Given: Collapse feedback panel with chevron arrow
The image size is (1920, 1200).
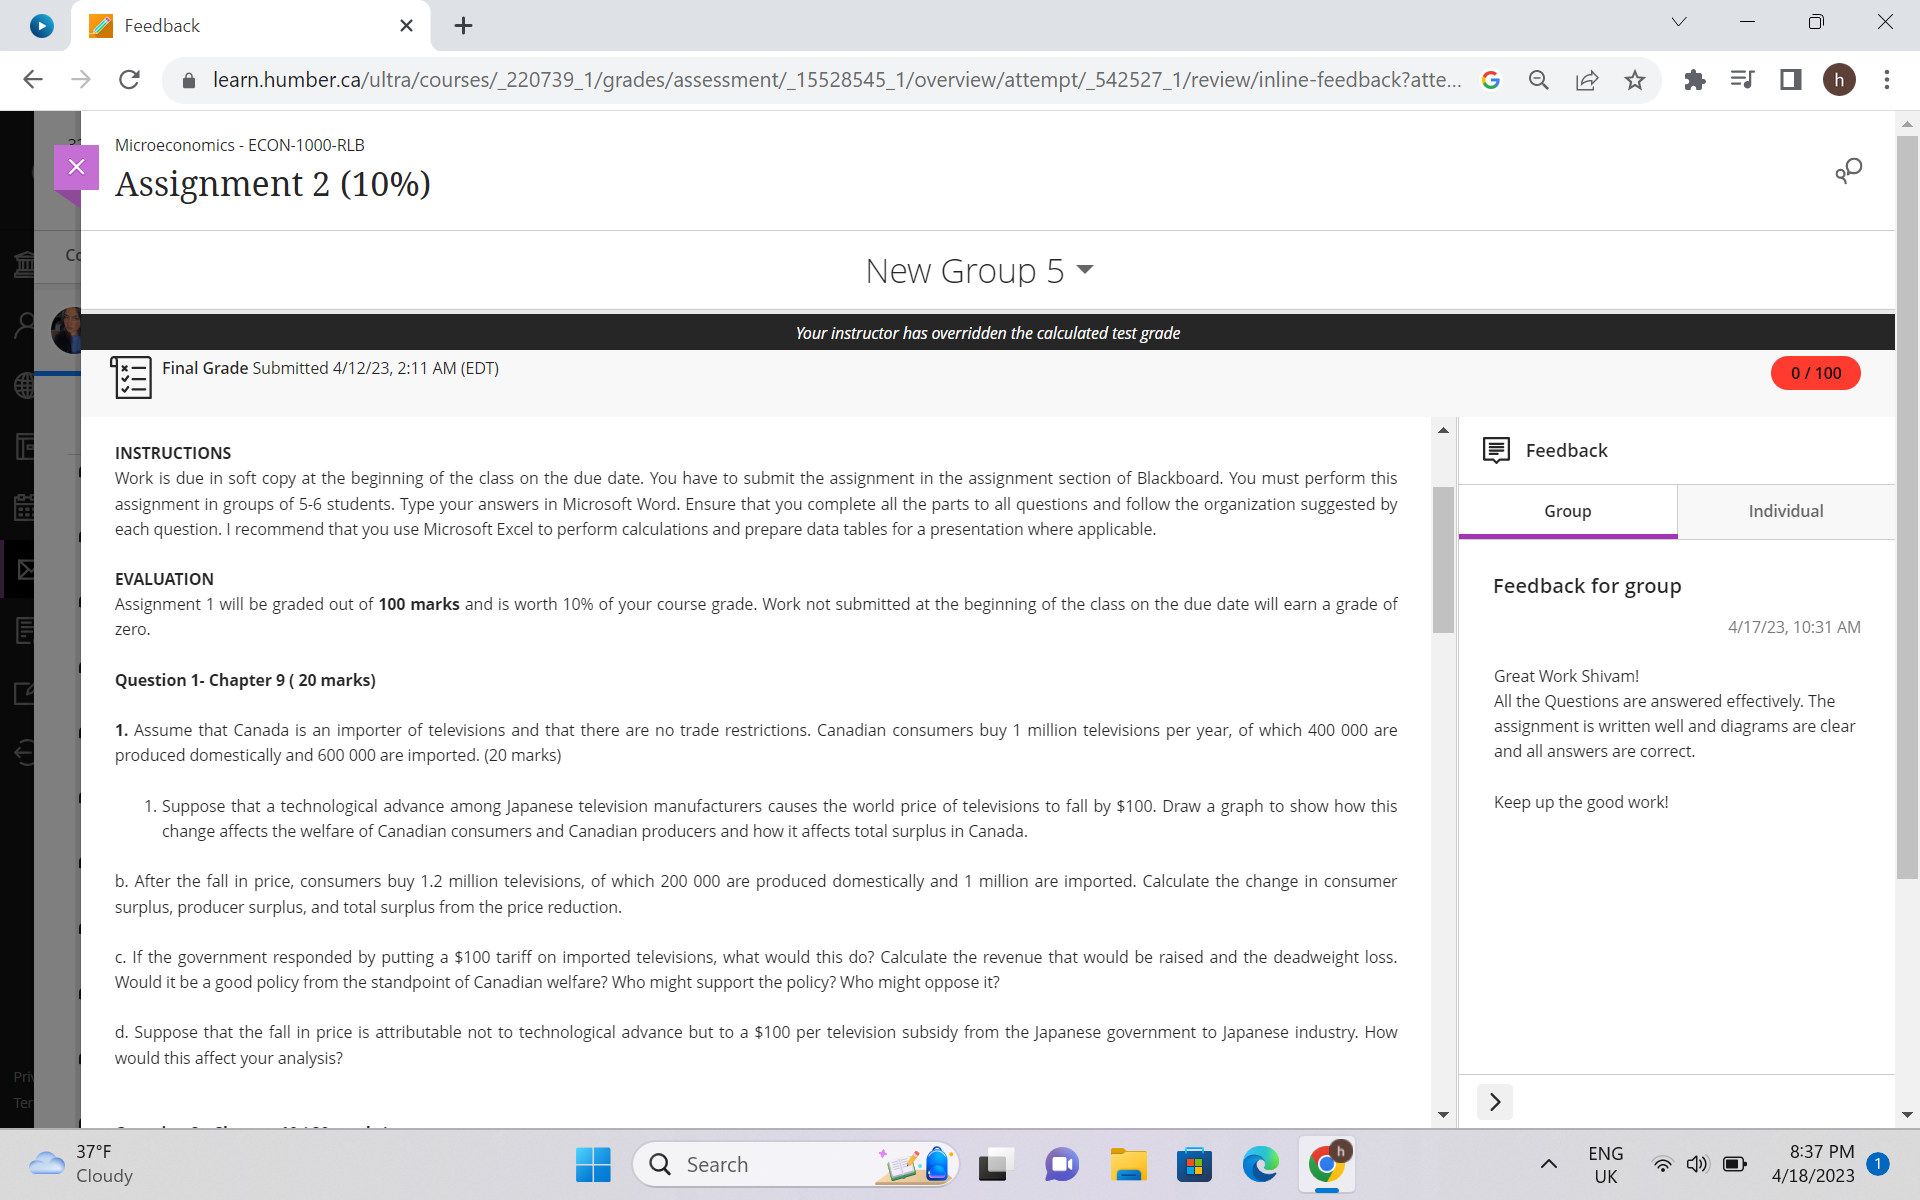Looking at the screenshot, I should click(1495, 1102).
